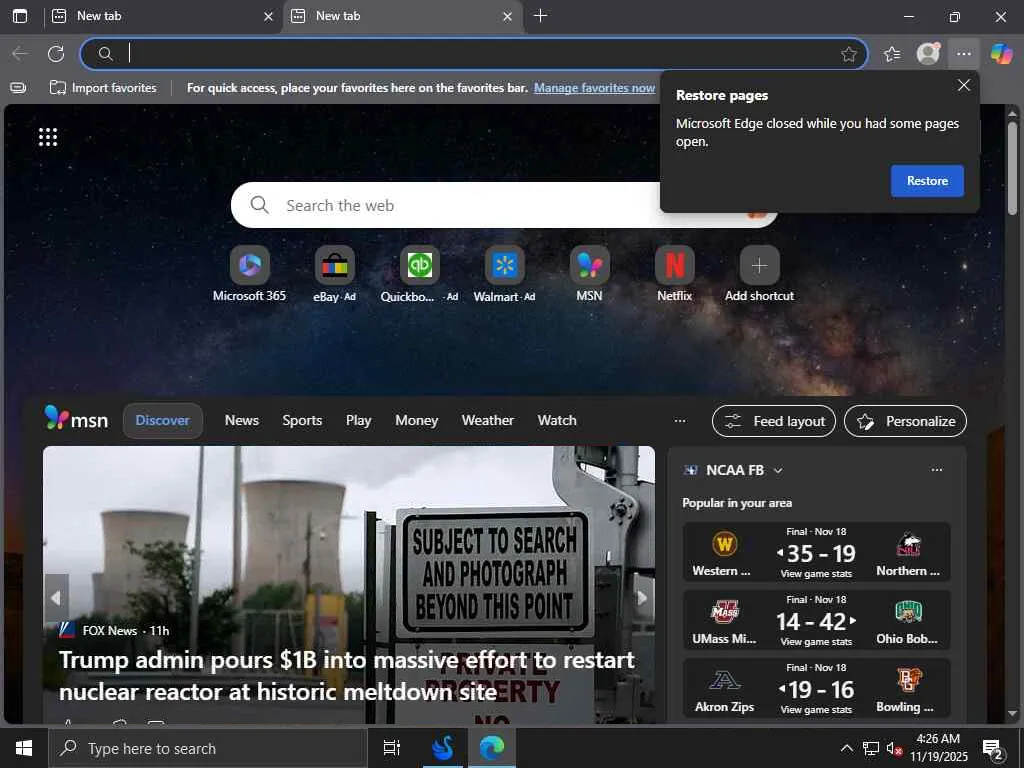This screenshot has height=768, width=1024.
Task: Launch Copilot from toolbar icon
Action: (x=1001, y=54)
